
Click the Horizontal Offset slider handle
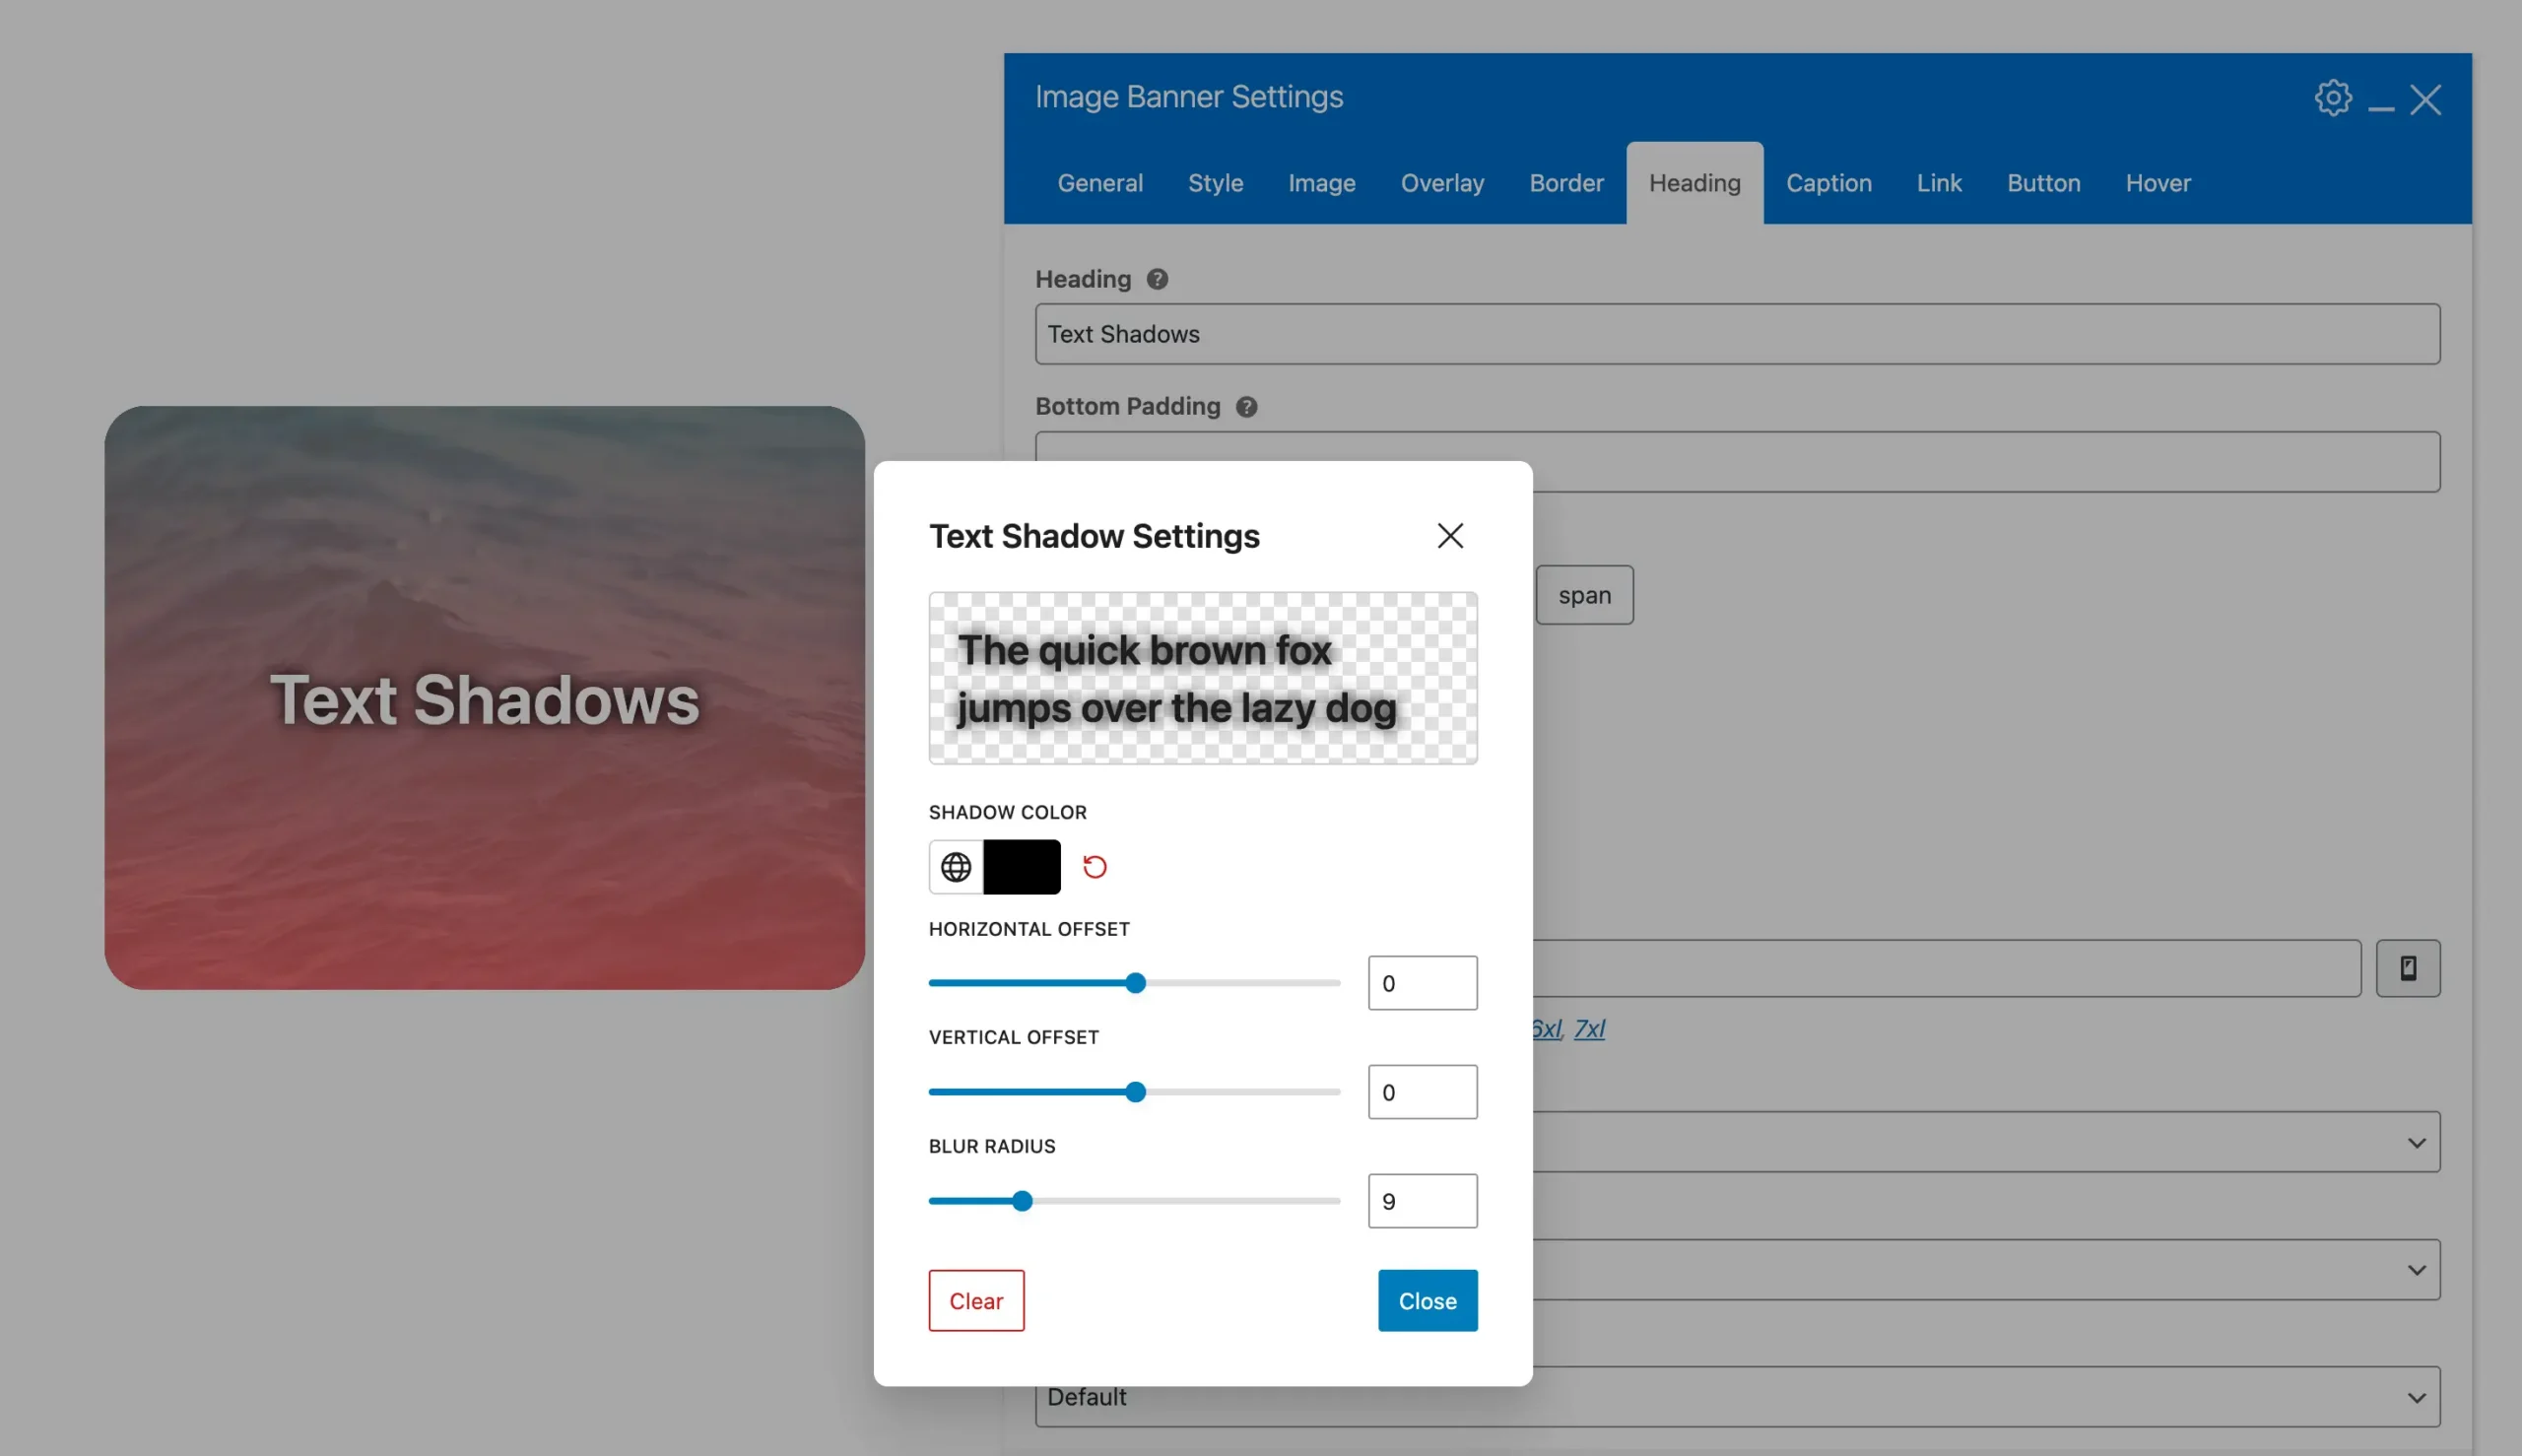(x=1135, y=983)
